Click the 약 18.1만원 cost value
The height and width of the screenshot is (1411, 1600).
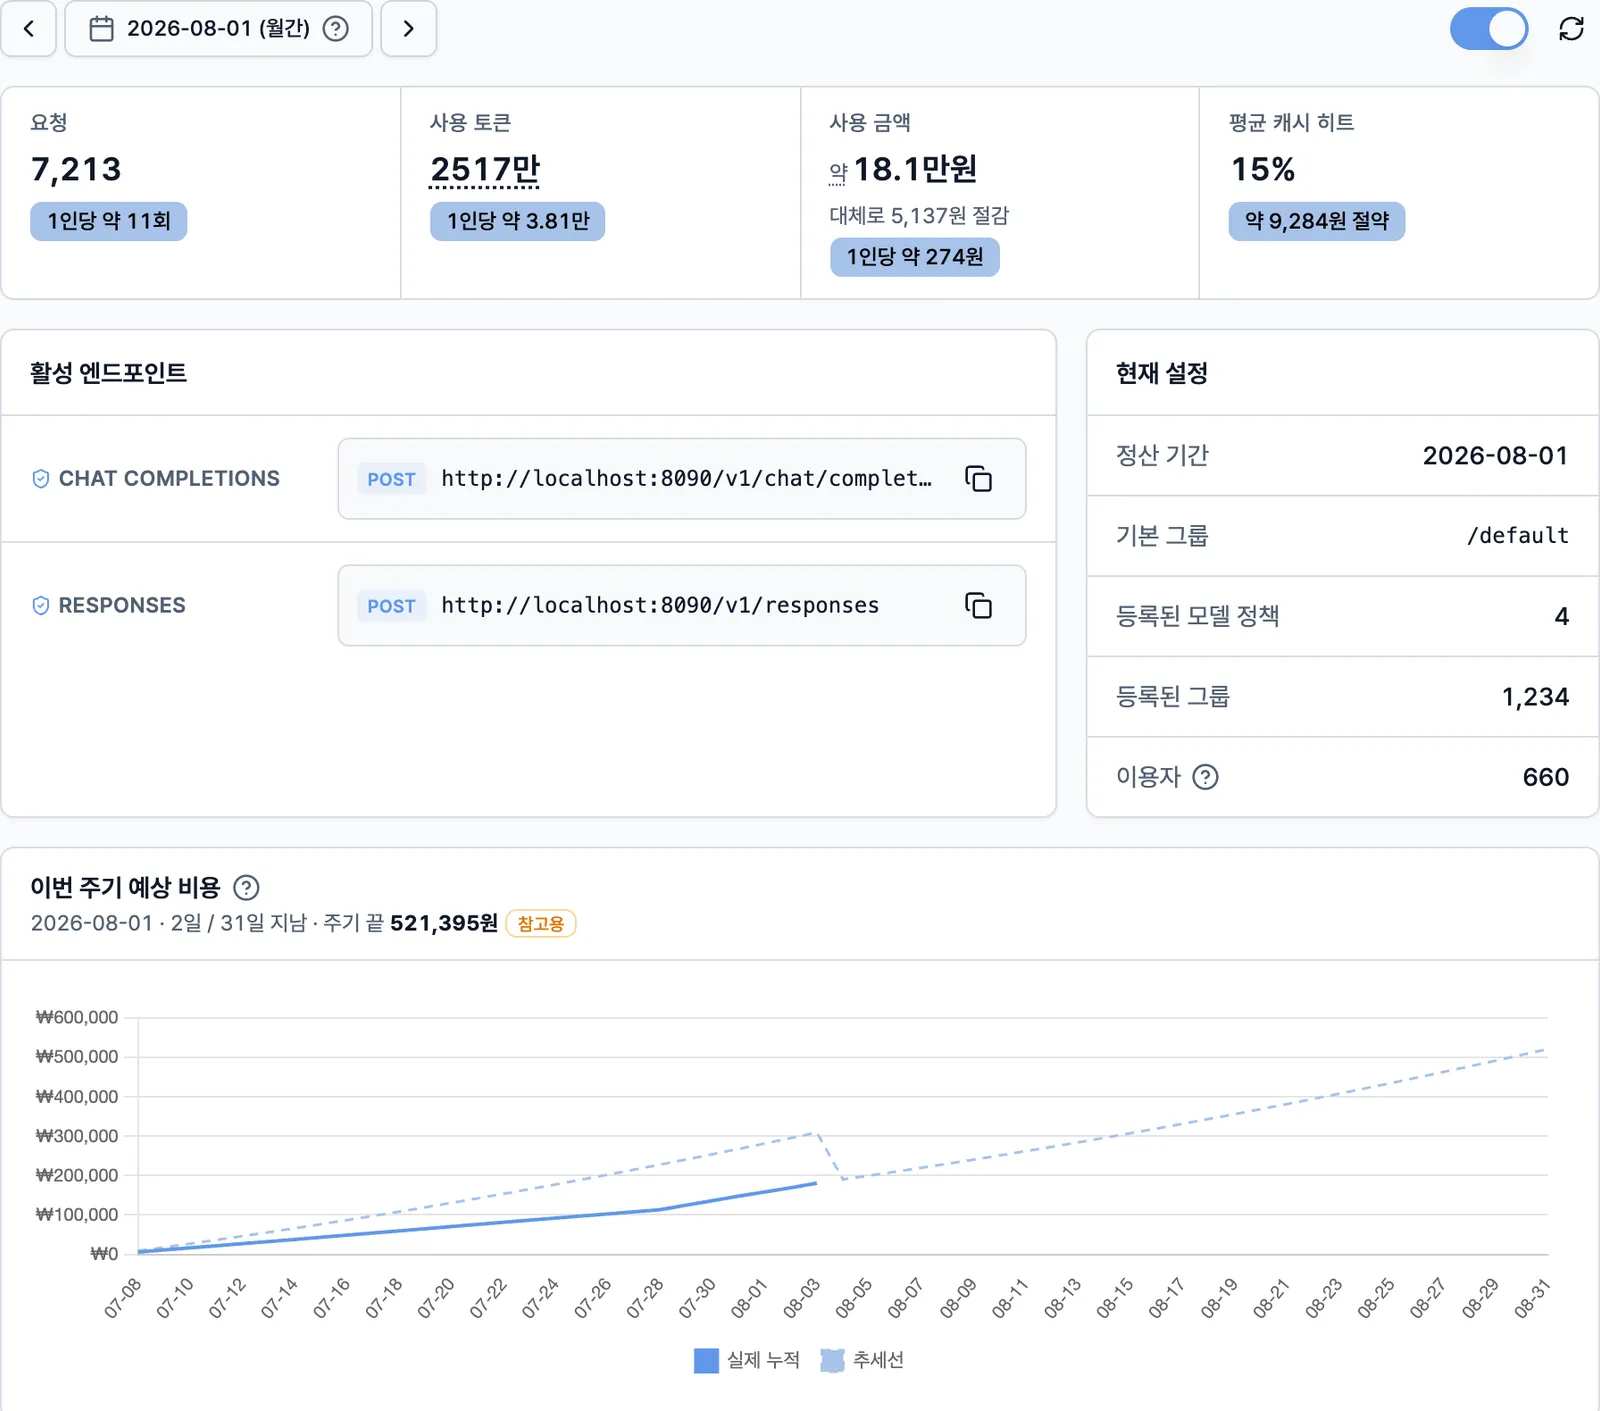[x=903, y=169]
